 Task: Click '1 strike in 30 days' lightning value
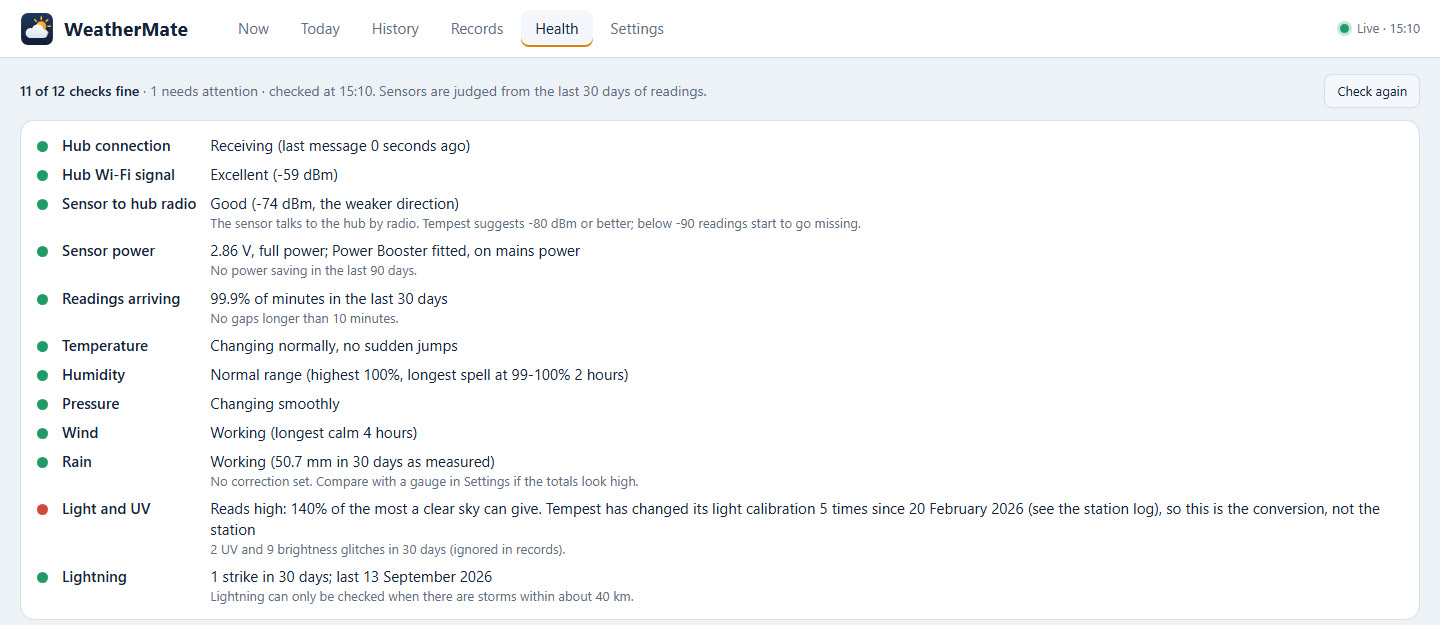(x=351, y=577)
